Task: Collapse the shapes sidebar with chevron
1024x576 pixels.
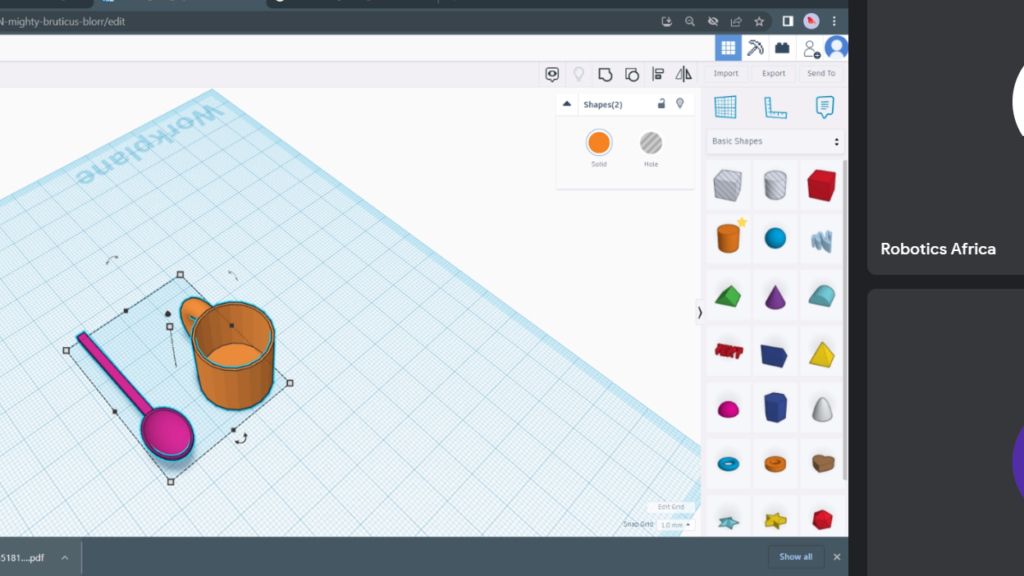Action: [699, 313]
